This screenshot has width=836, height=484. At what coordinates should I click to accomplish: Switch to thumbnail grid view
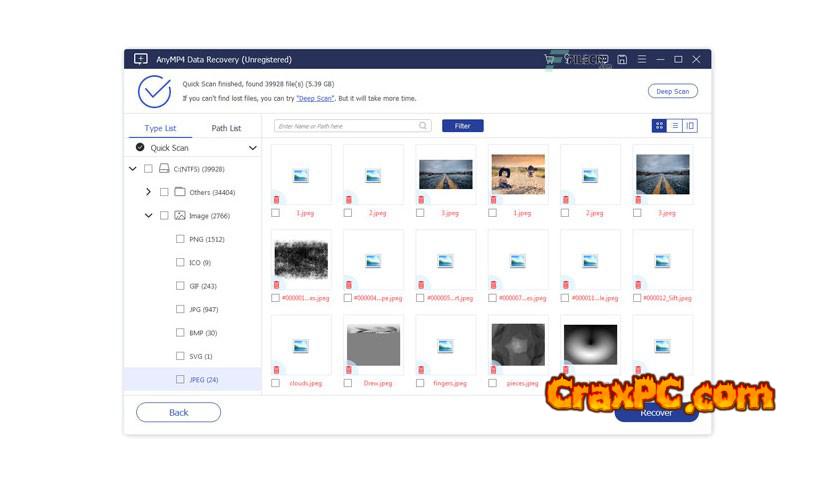[659, 126]
